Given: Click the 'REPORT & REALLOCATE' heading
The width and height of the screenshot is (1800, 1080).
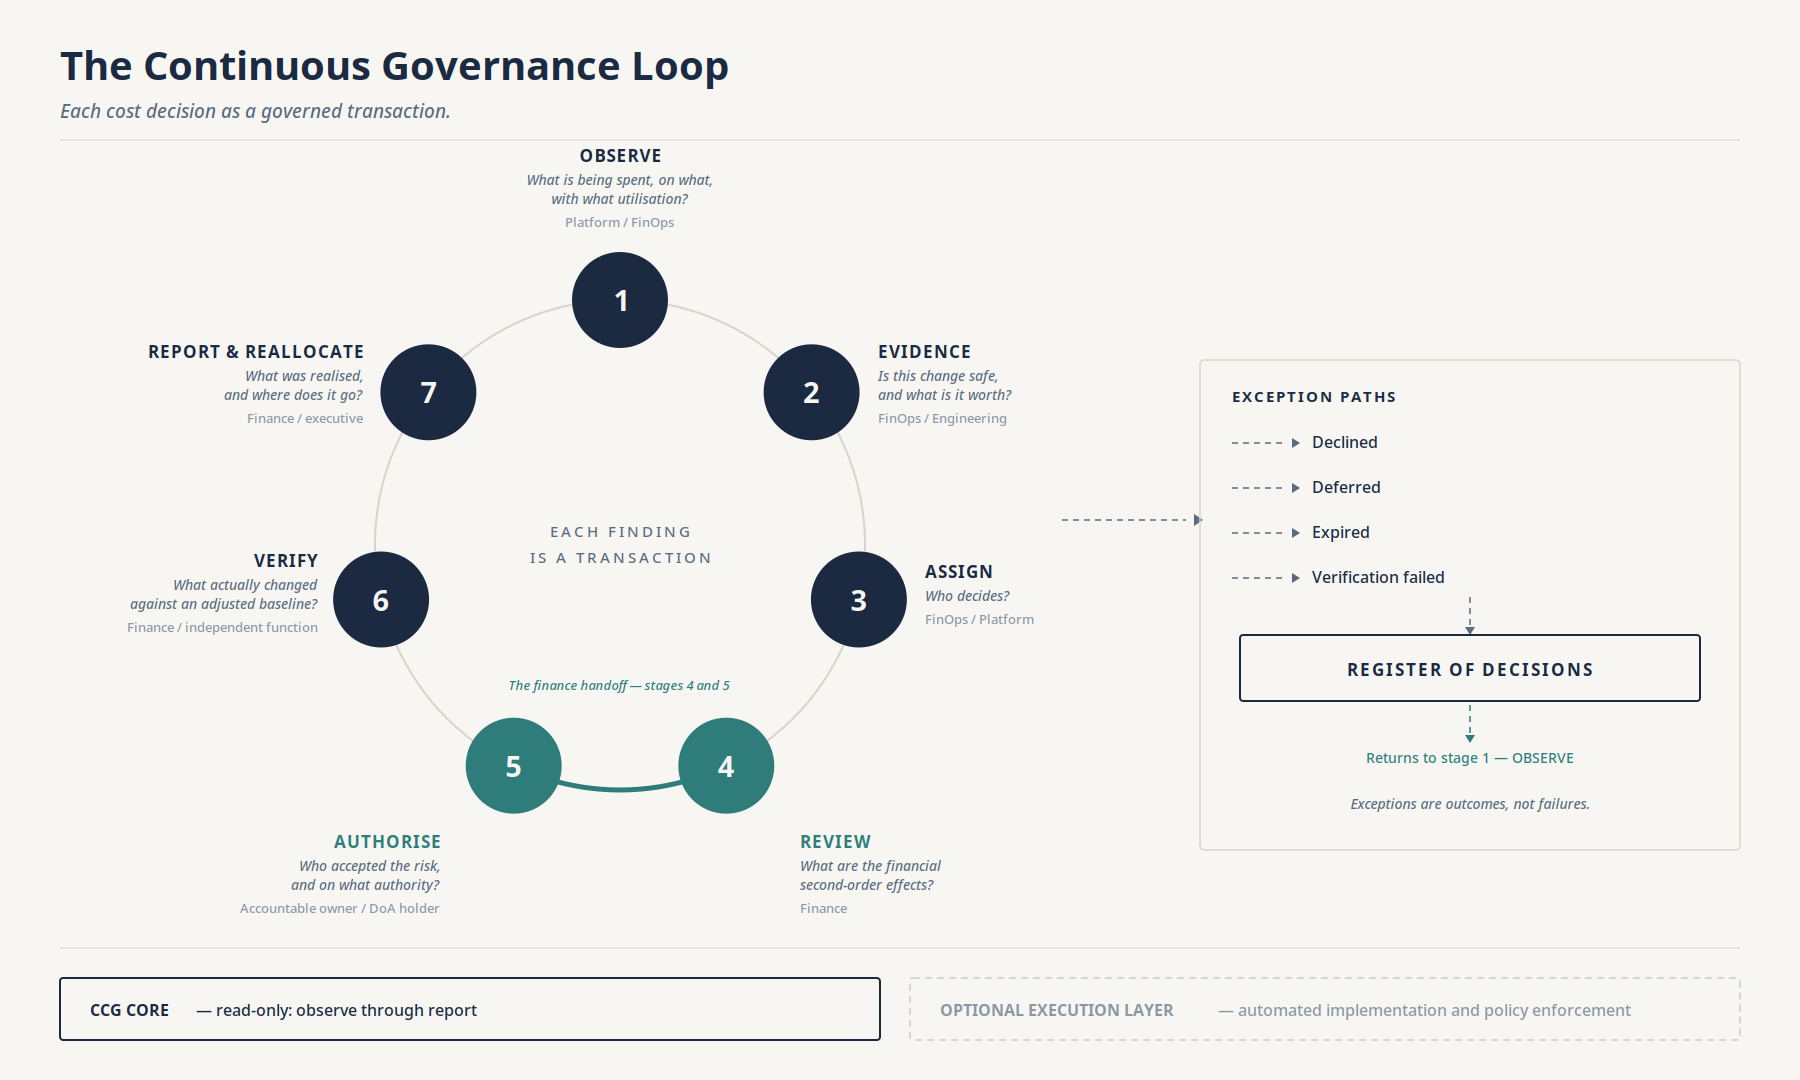Looking at the screenshot, I should click(256, 352).
